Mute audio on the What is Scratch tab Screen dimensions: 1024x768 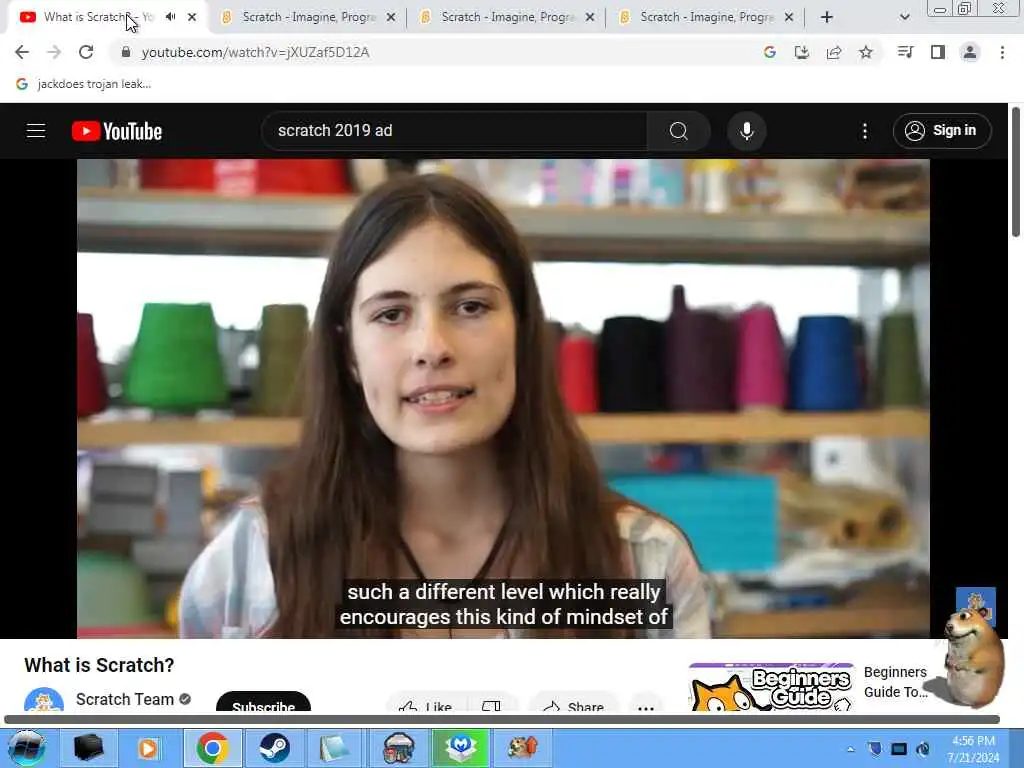tap(170, 17)
